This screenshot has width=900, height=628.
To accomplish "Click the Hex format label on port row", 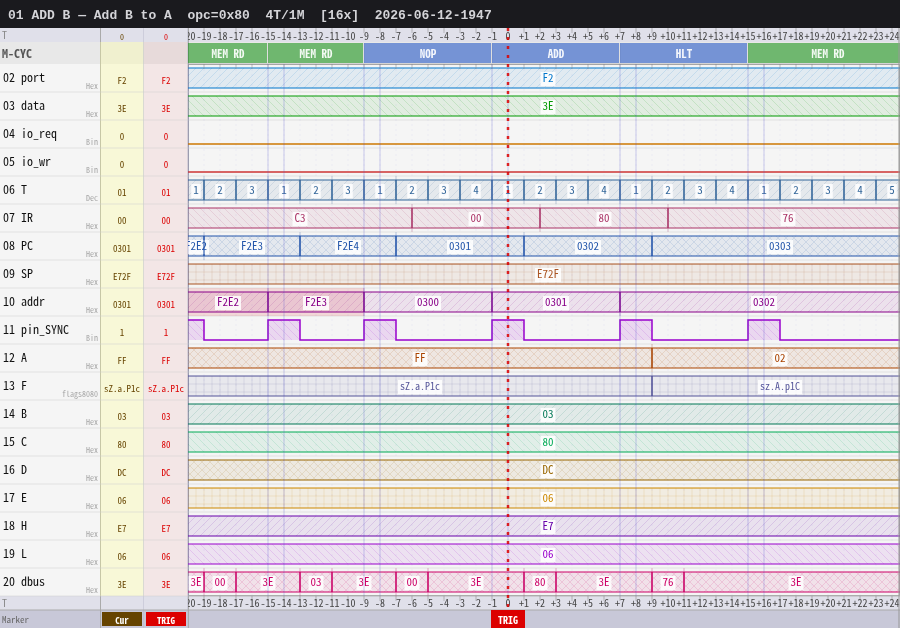I will [x=92, y=86].
